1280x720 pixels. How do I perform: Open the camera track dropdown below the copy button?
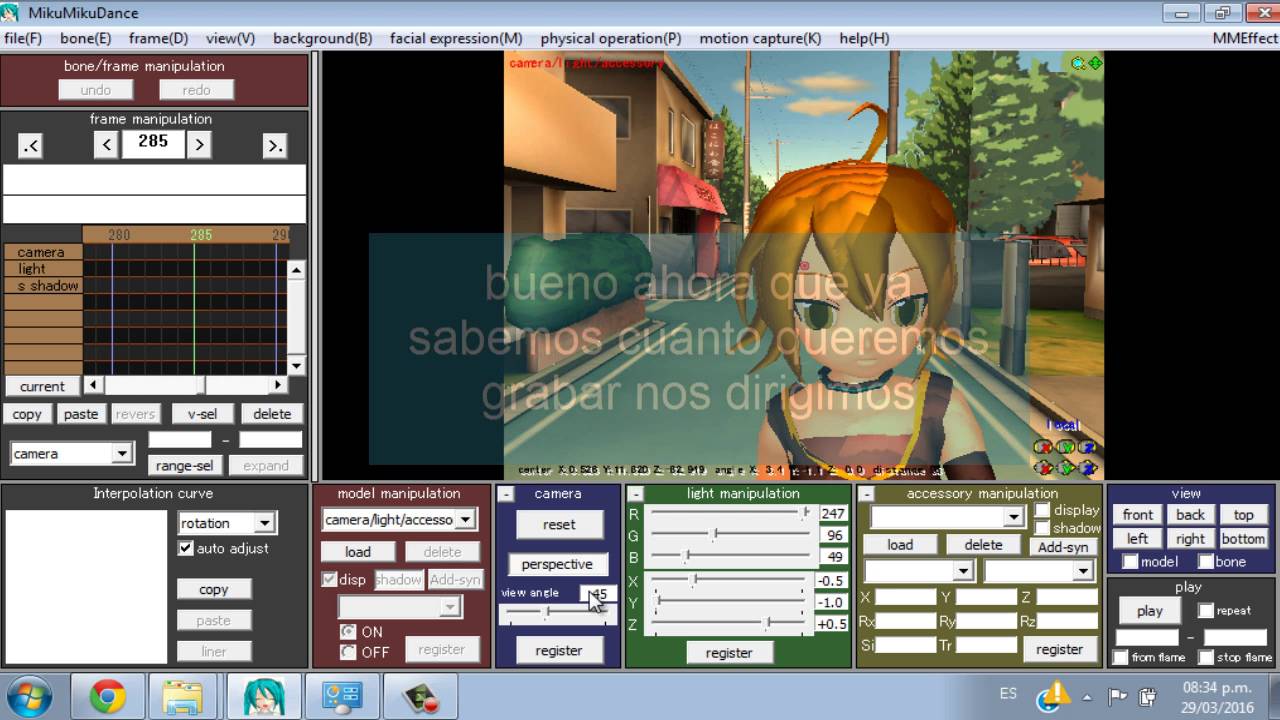click(x=72, y=453)
